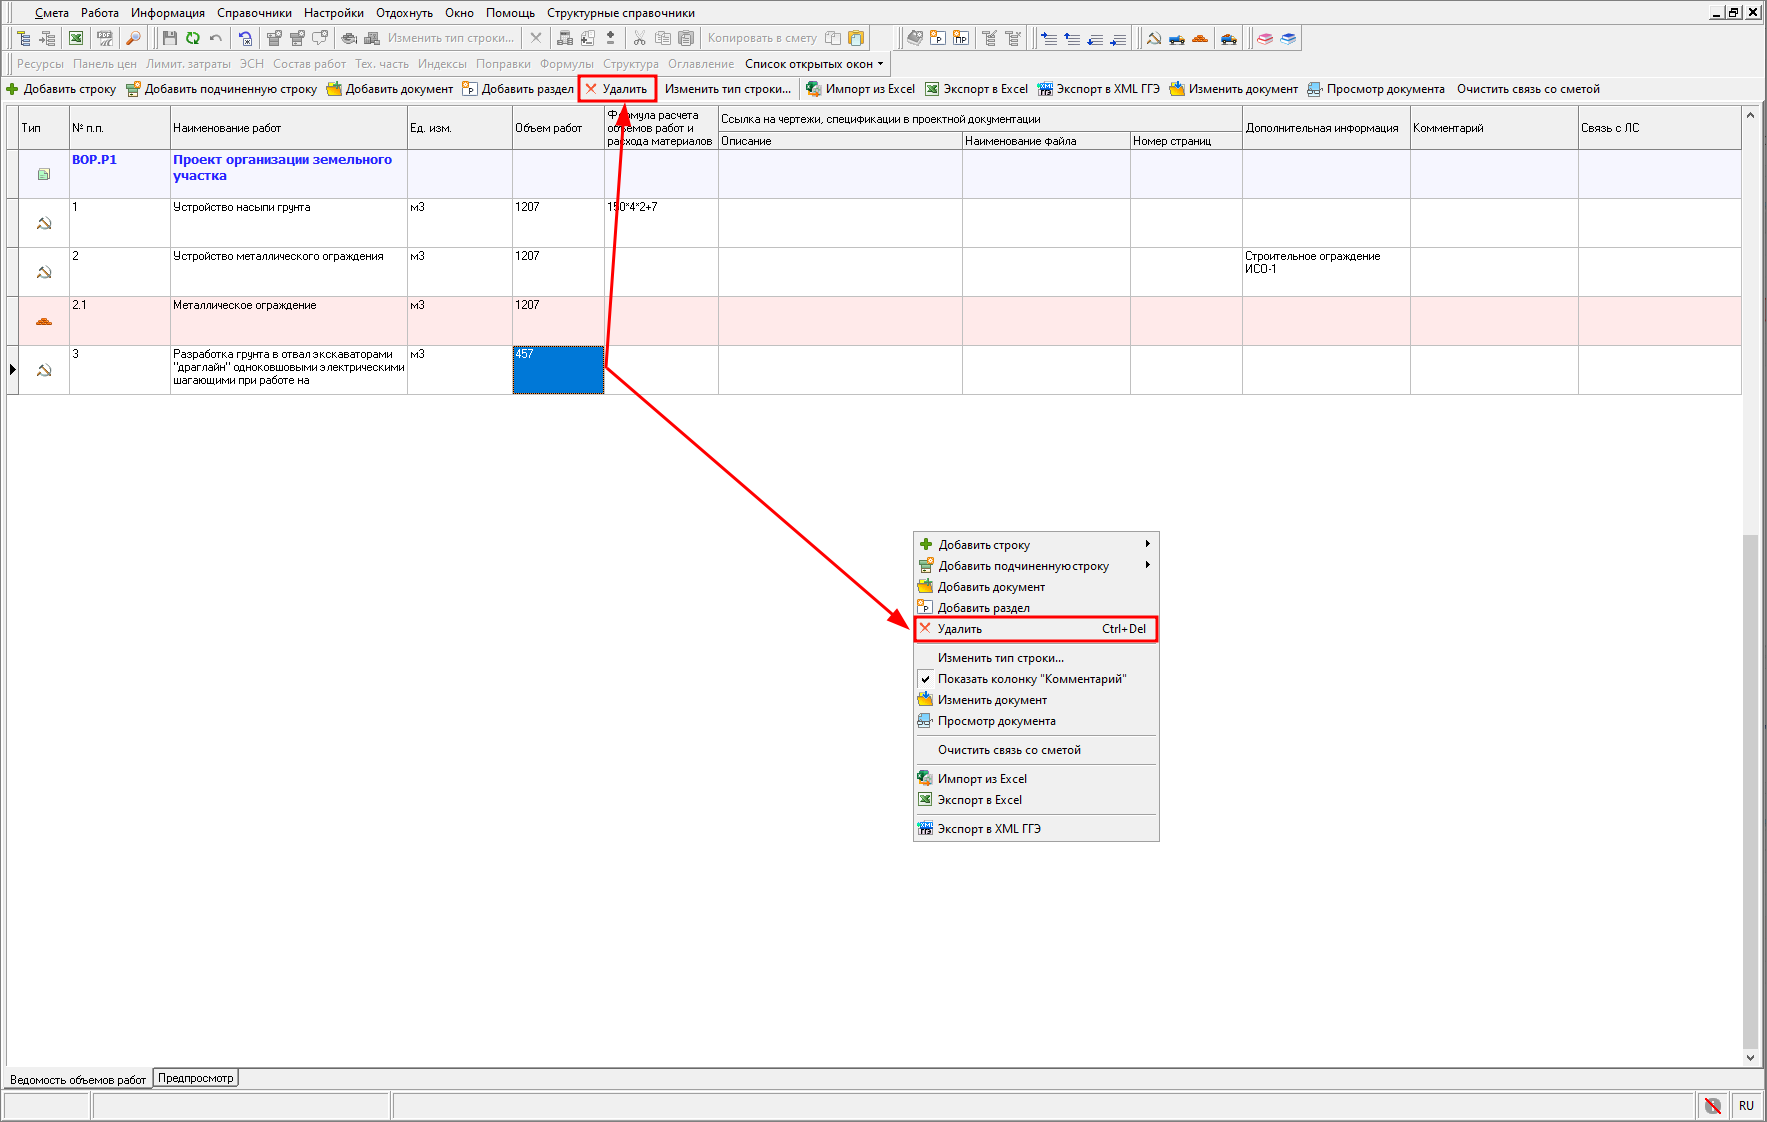Switch to the 'Предпросмотр' tab

[x=196, y=1078]
